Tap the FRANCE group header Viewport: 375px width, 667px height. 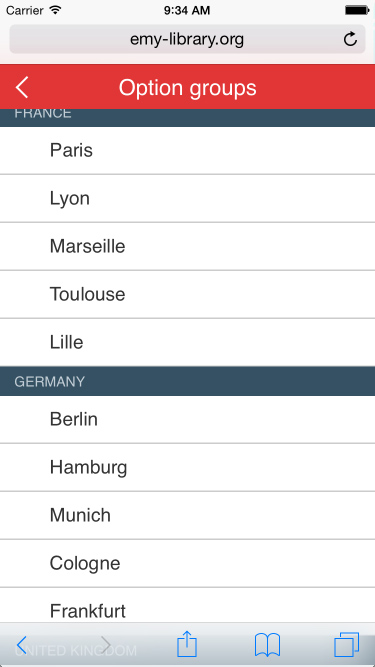click(x=188, y=117)
